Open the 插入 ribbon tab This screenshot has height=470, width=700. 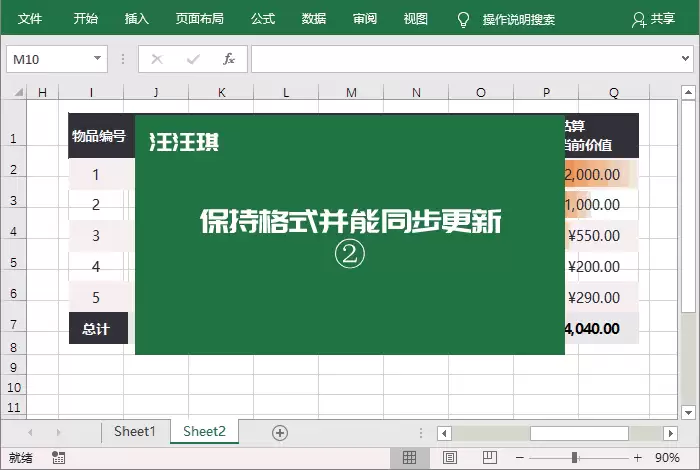click(137, 19)
